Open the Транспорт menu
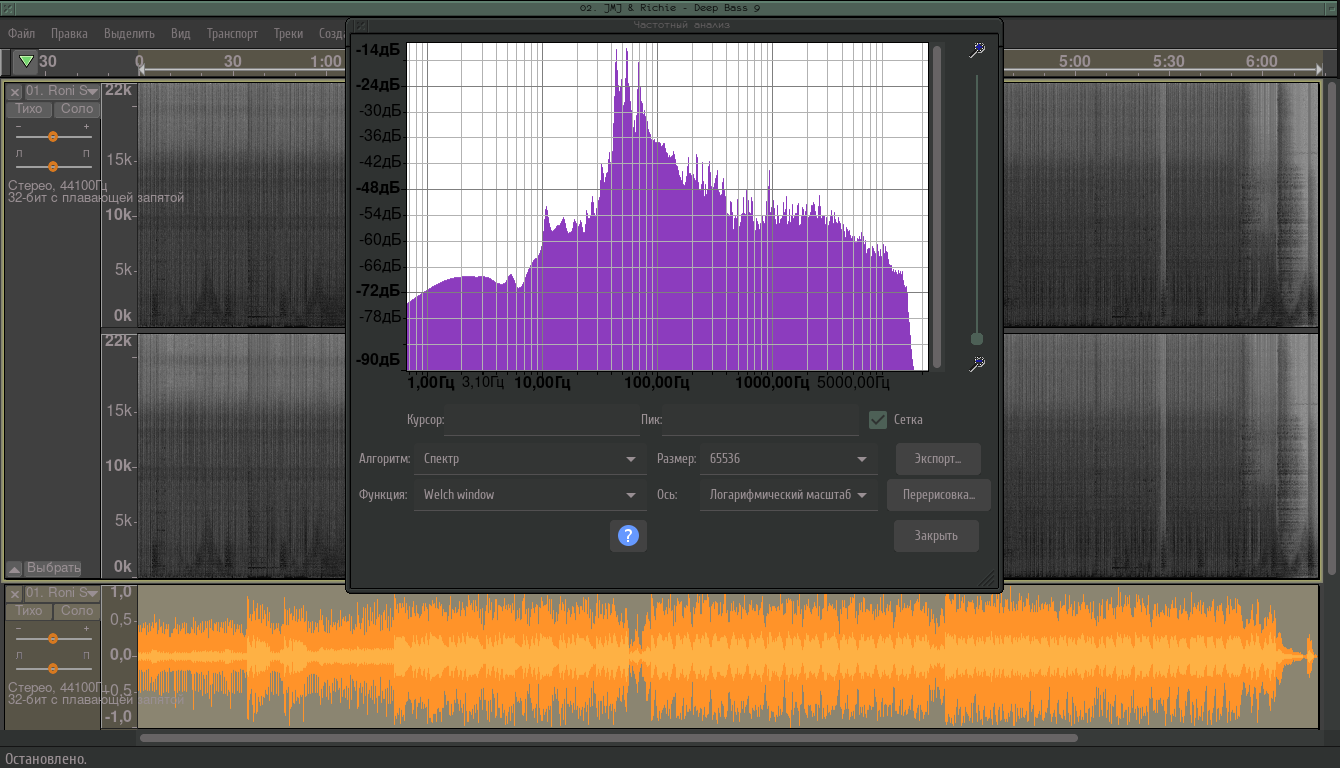 pyautogui.click(x=233, y=33)
